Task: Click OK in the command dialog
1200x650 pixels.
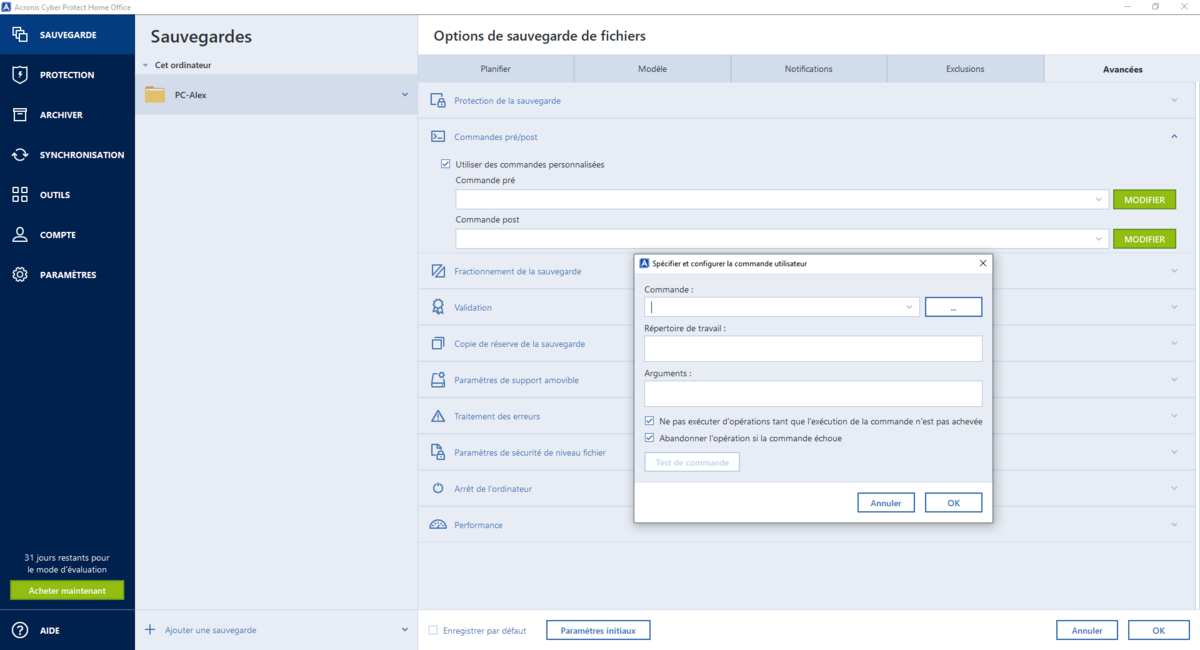Action: point(953,503)
